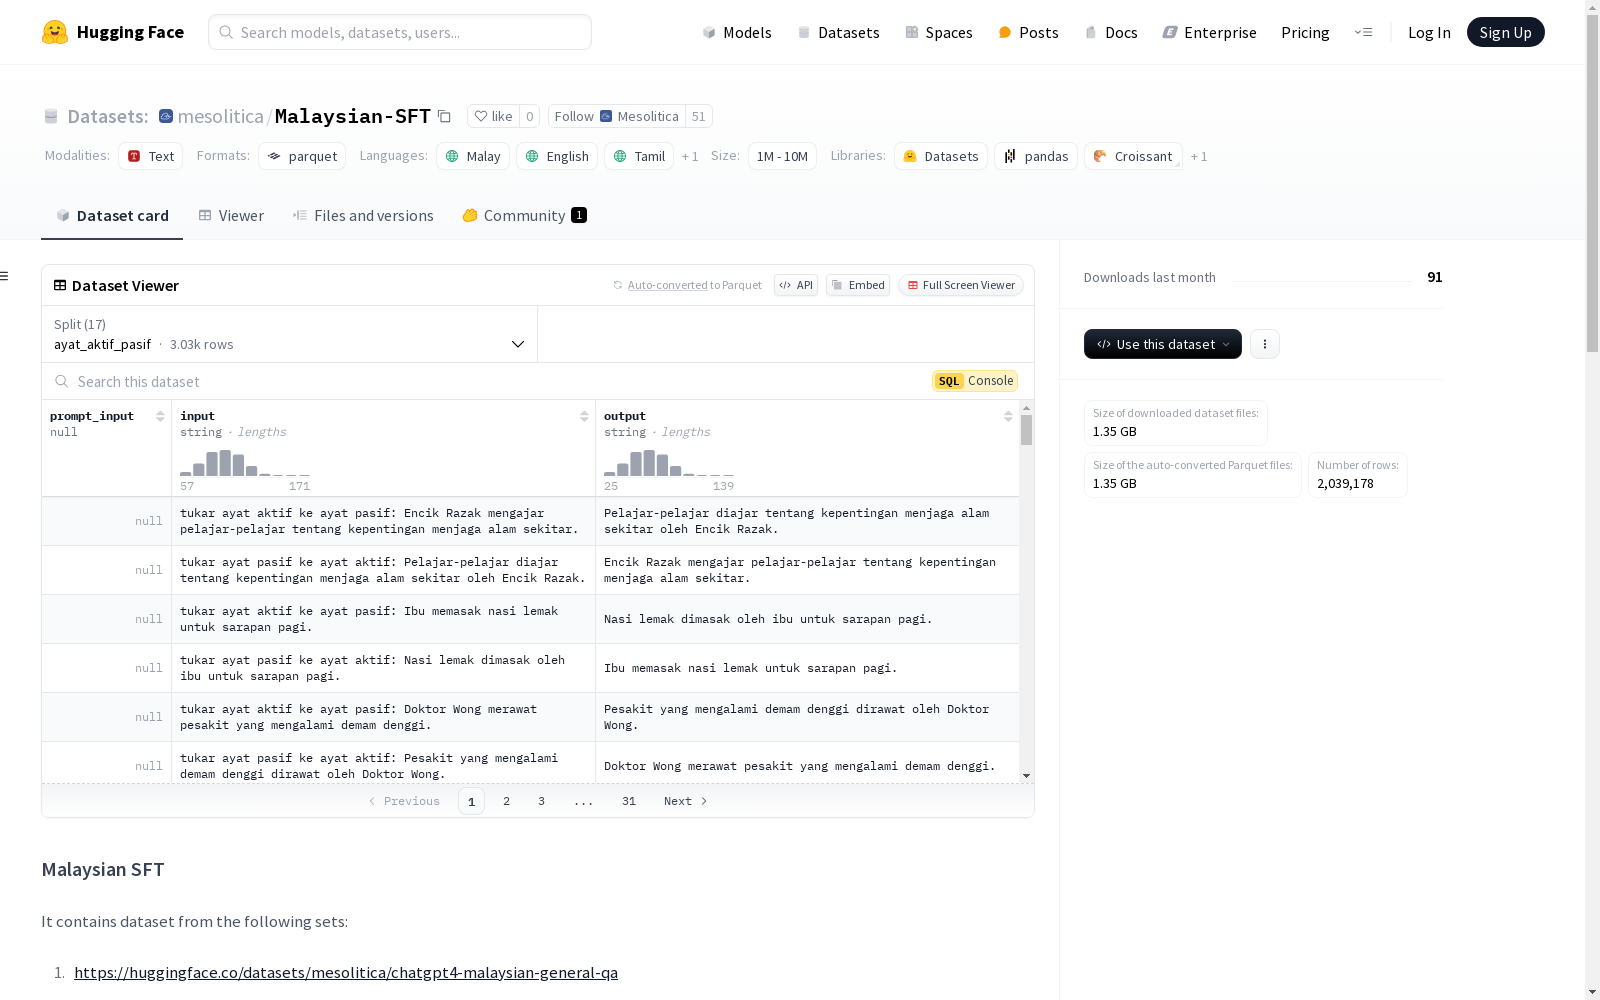
Task: Go to the next page of rows
Action: tap(686, 801)
